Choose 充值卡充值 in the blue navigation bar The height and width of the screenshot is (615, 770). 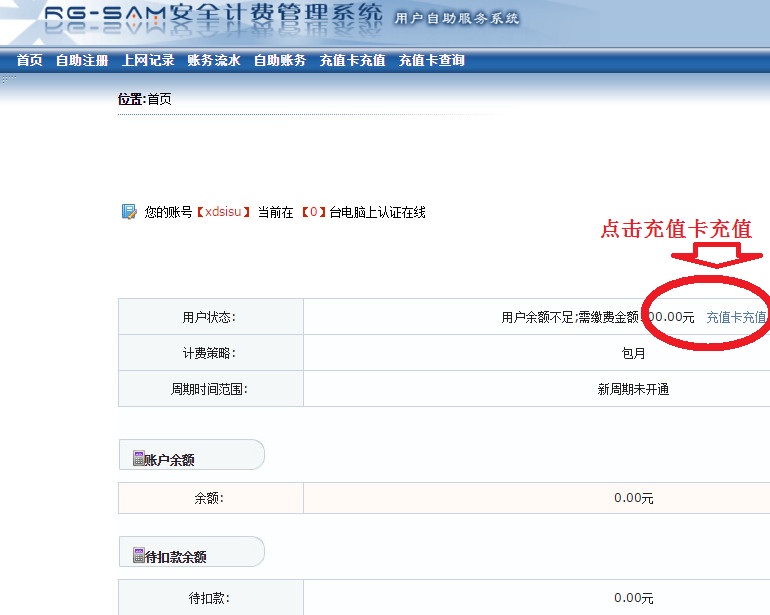click(x=352, y=61)
